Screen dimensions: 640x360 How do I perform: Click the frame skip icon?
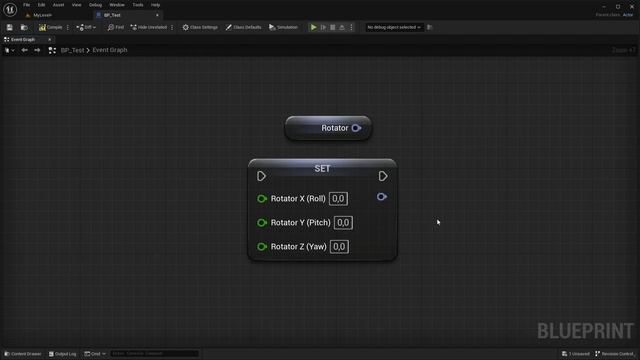[x=323, y=27]
